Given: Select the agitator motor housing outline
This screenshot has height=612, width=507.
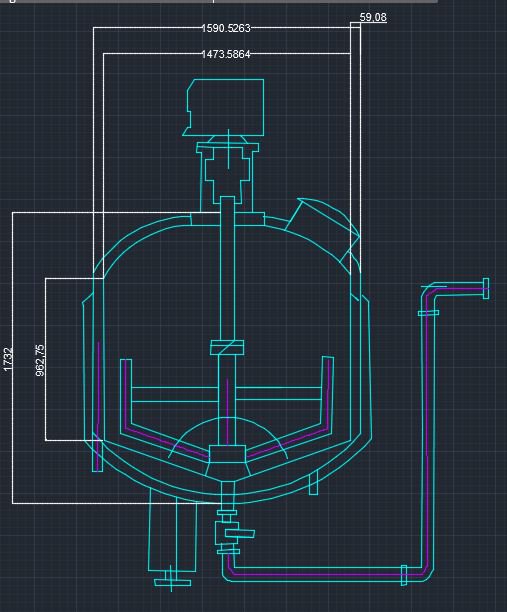Looking at the screenshot, I should tap(224, 107).
